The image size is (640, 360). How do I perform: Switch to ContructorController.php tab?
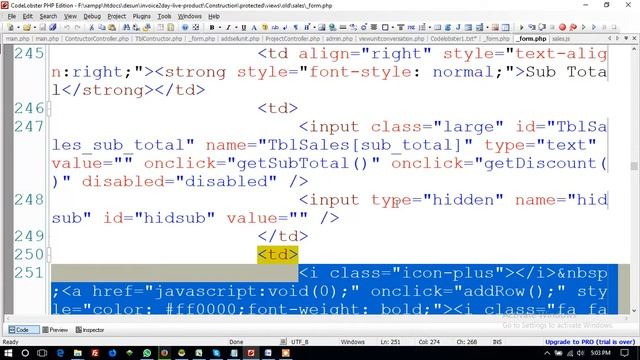click(x=97, y=39)
